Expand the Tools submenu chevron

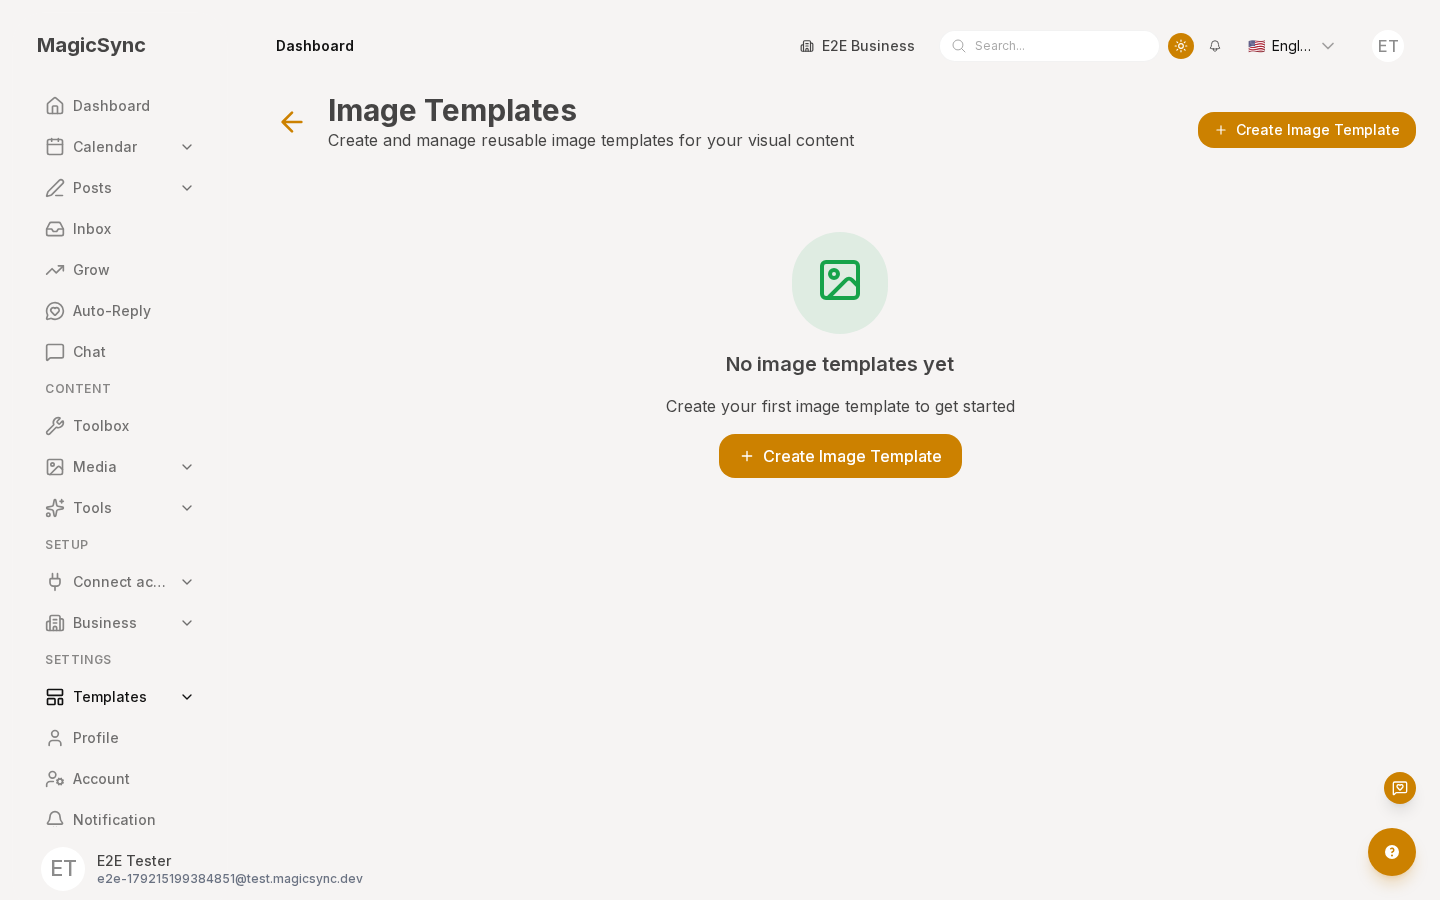(x=187, y=508)
